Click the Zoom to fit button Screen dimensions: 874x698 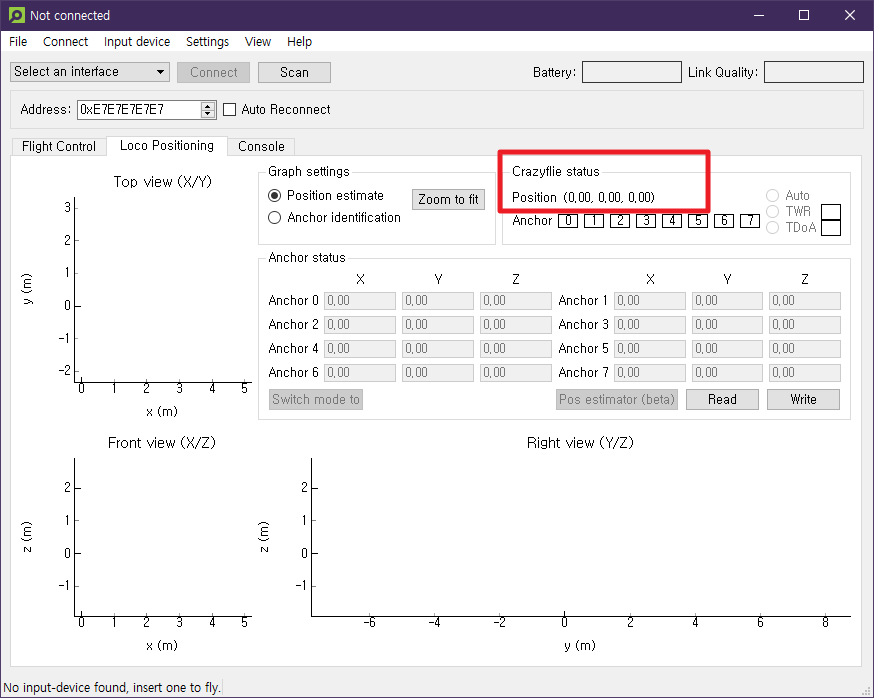point(448,200)
